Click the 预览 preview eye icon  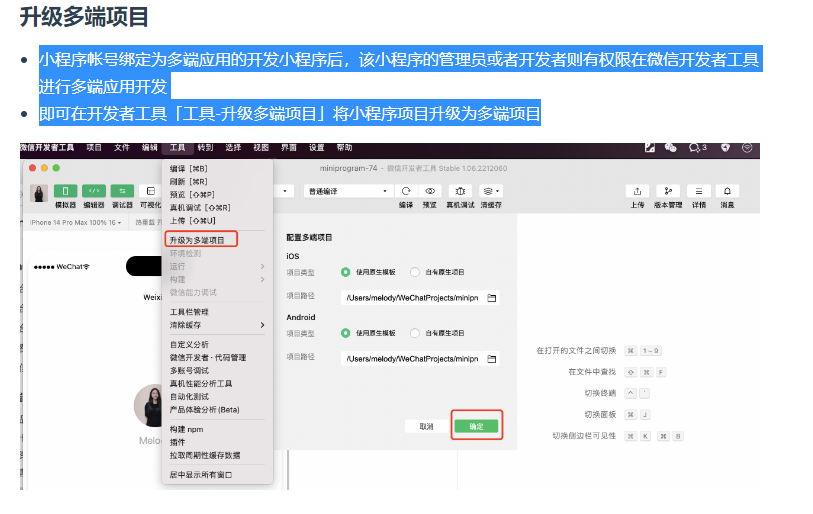click(430, 191)
